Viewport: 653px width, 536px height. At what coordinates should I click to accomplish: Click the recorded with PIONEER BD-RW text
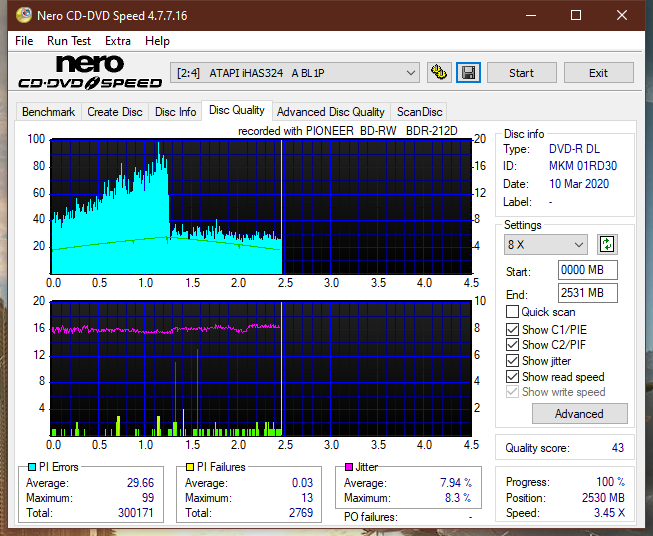tap(348, 131)
